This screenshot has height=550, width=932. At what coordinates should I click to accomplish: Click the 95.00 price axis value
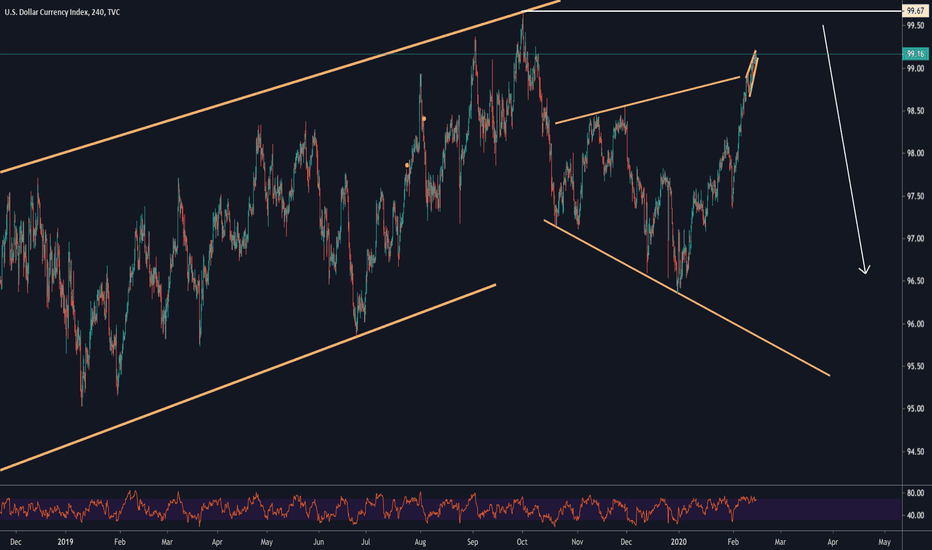point(915,409)
